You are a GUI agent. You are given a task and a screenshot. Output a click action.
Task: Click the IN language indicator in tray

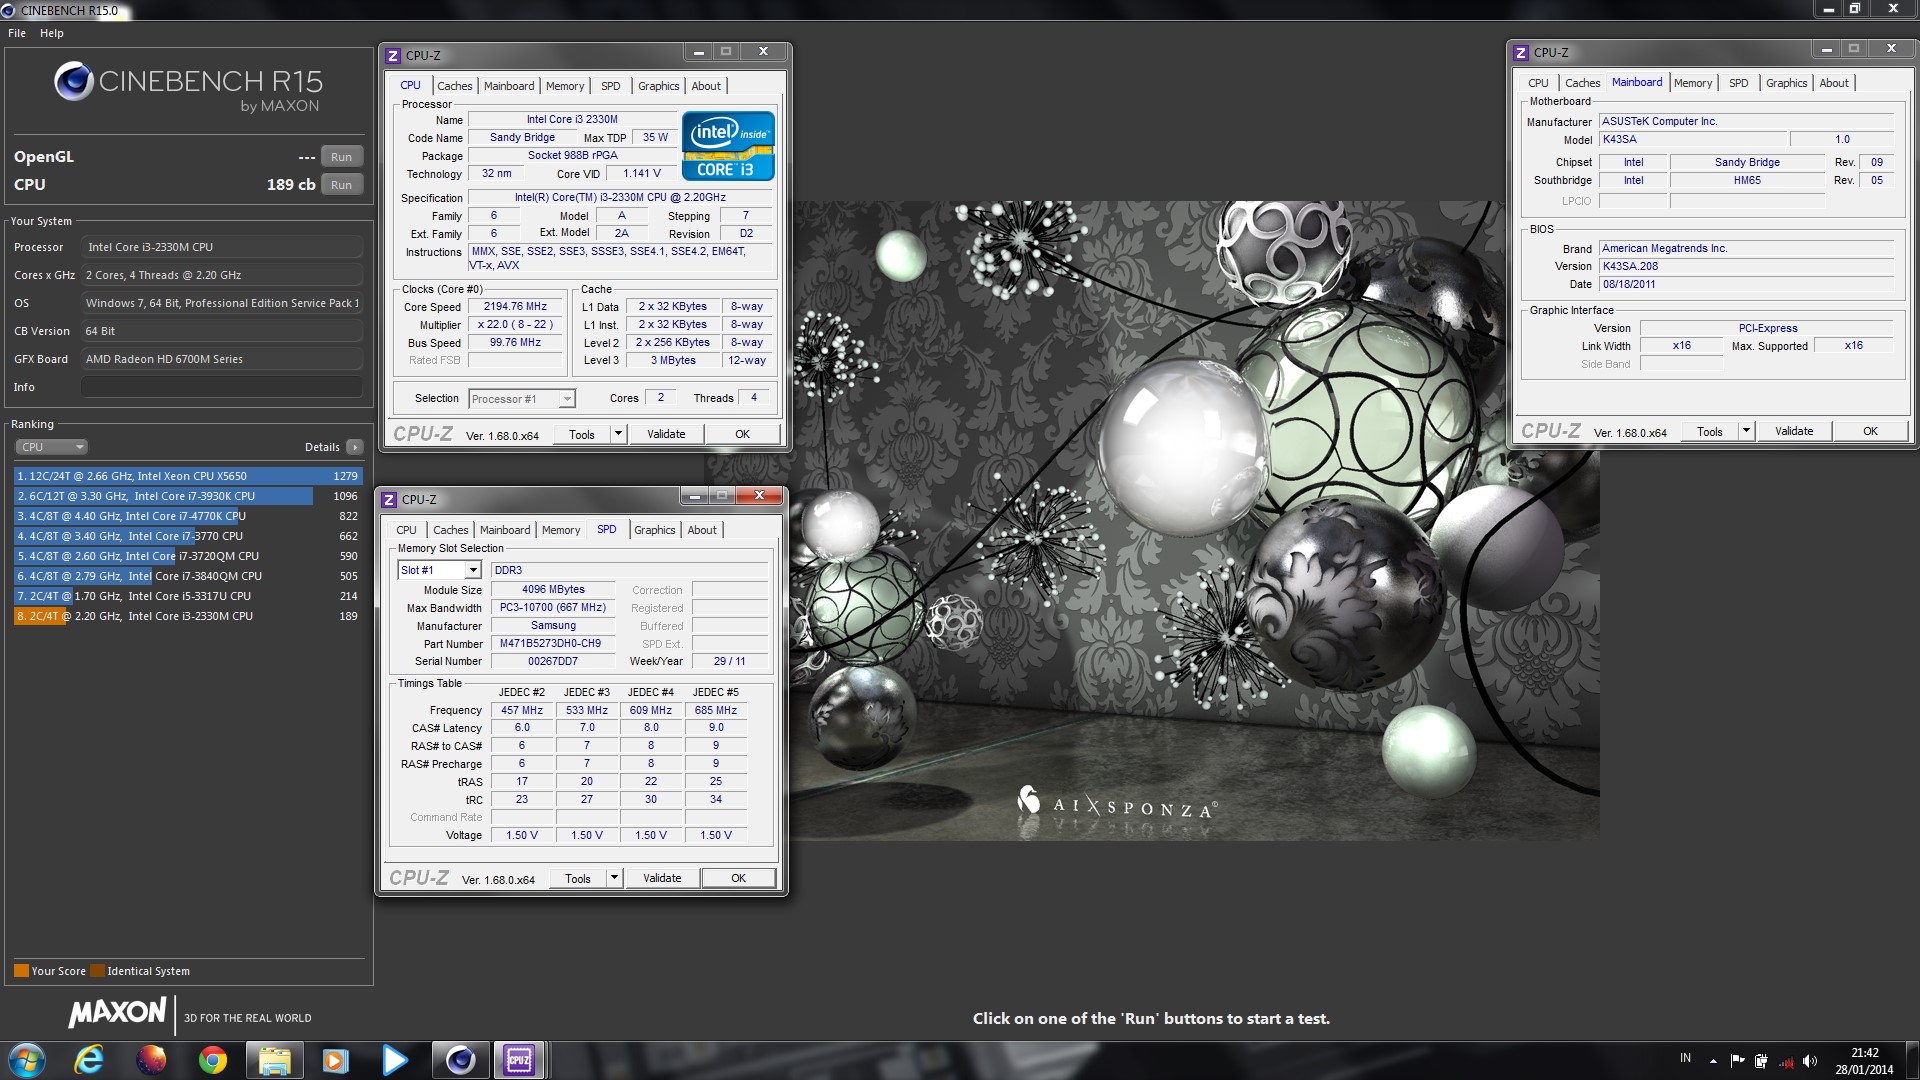[1685, 1058]
